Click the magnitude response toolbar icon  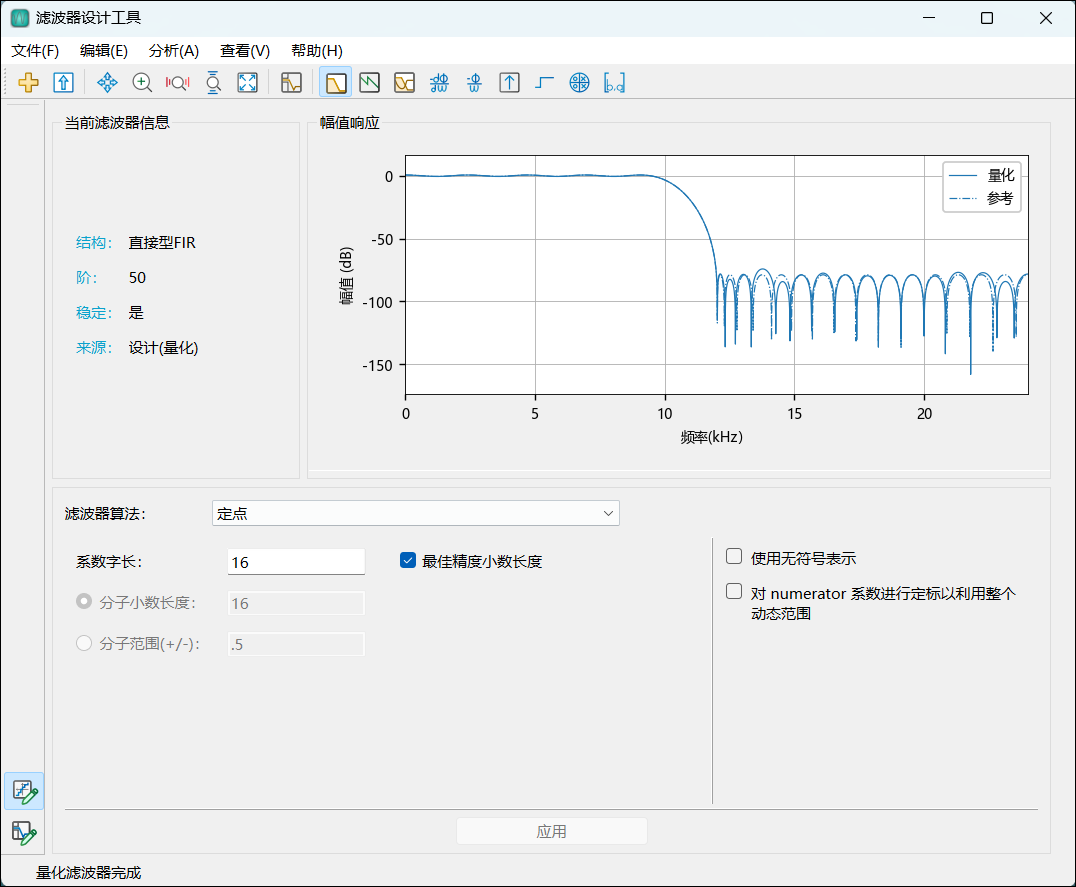point(335,83)
